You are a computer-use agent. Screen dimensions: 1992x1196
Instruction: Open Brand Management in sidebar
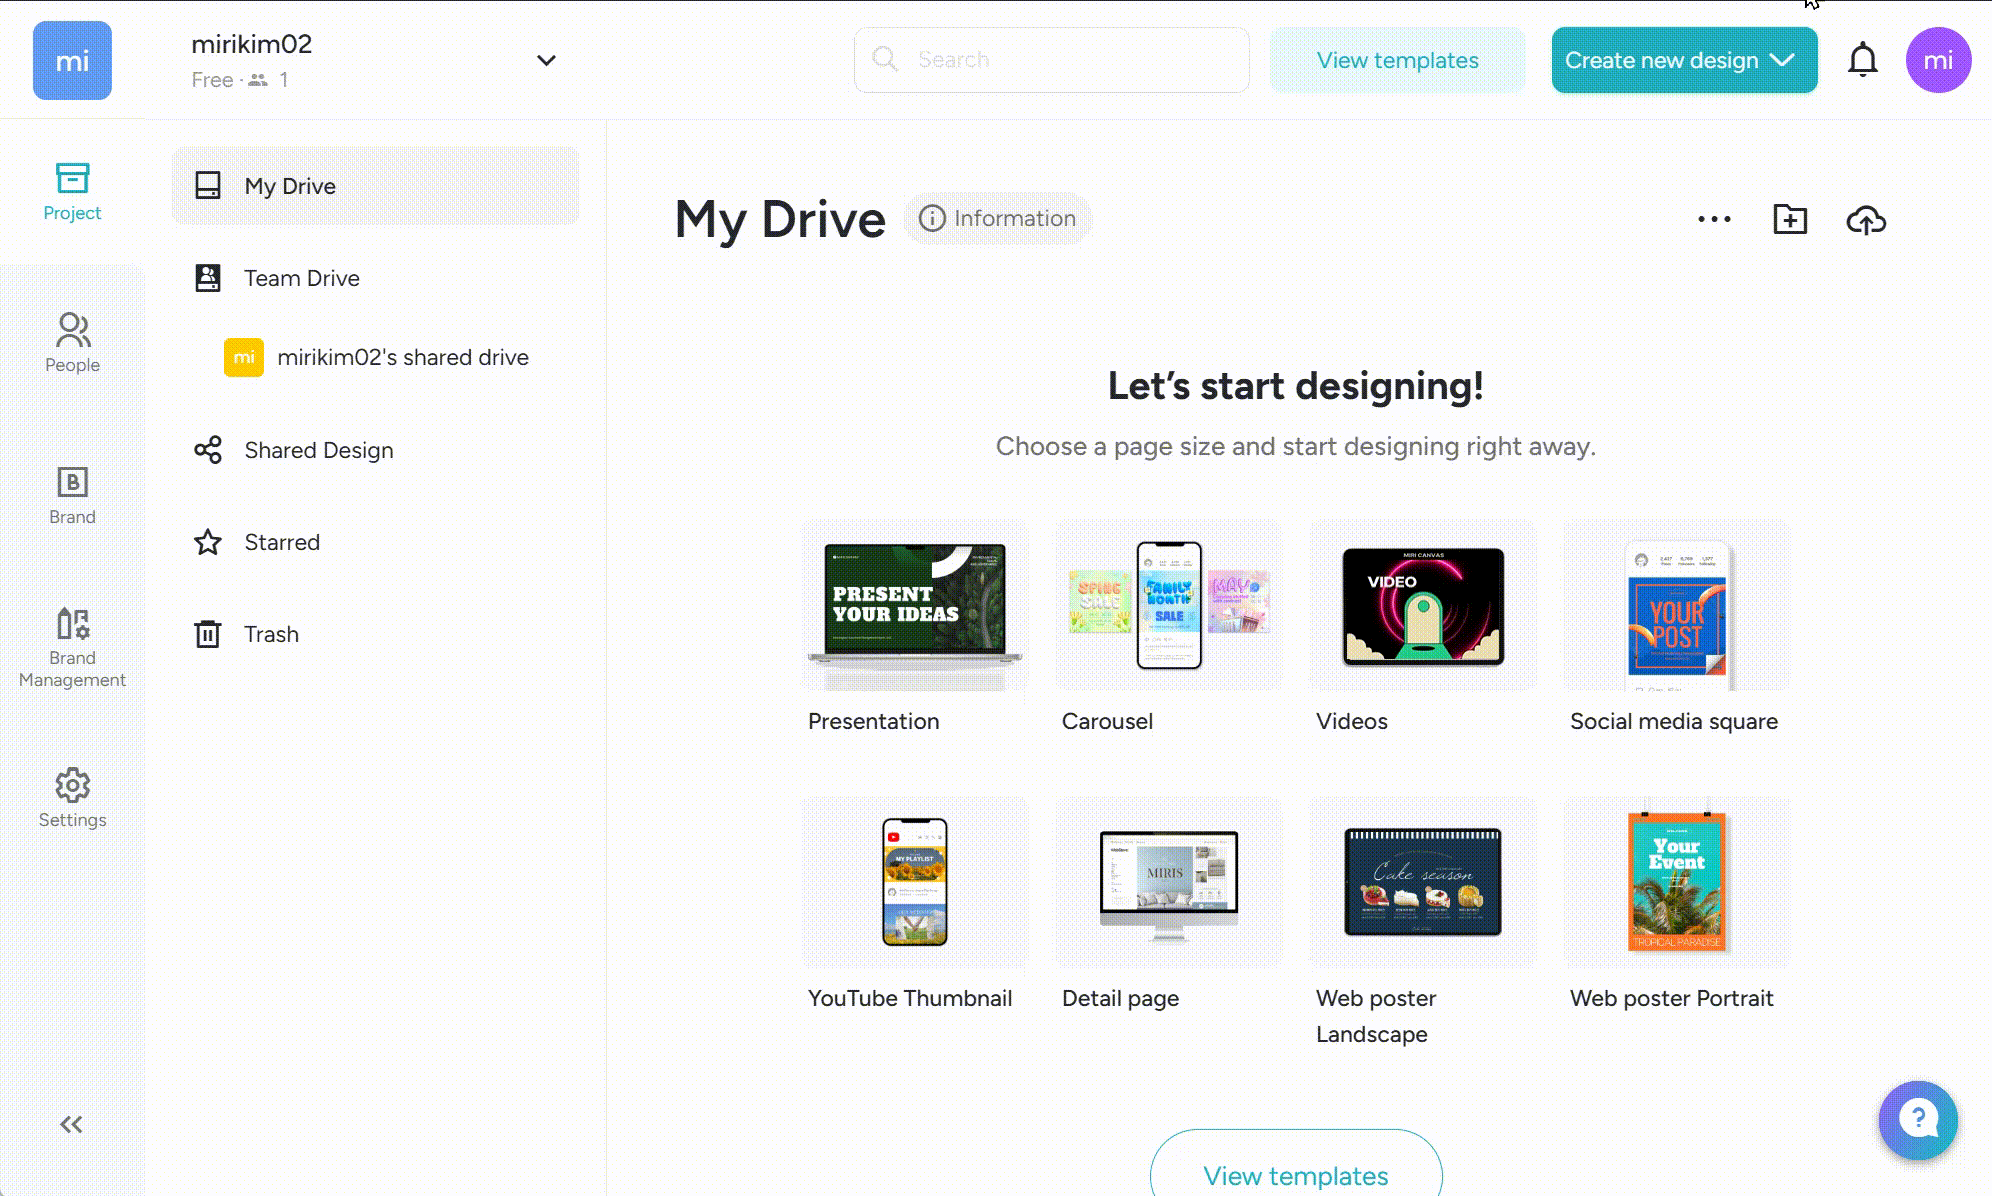[x=72, y=648]
